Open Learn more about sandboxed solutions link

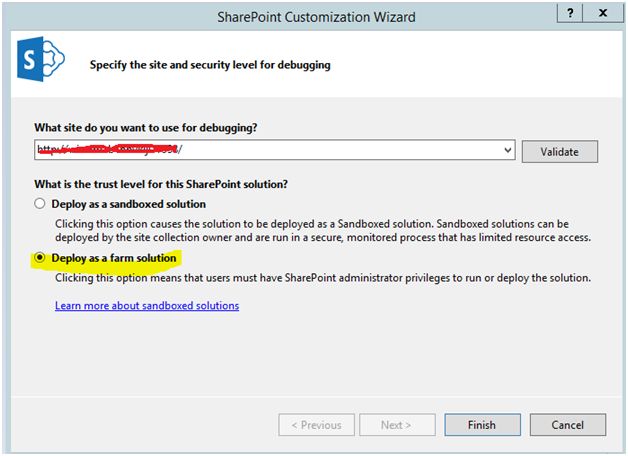(147, 306)
